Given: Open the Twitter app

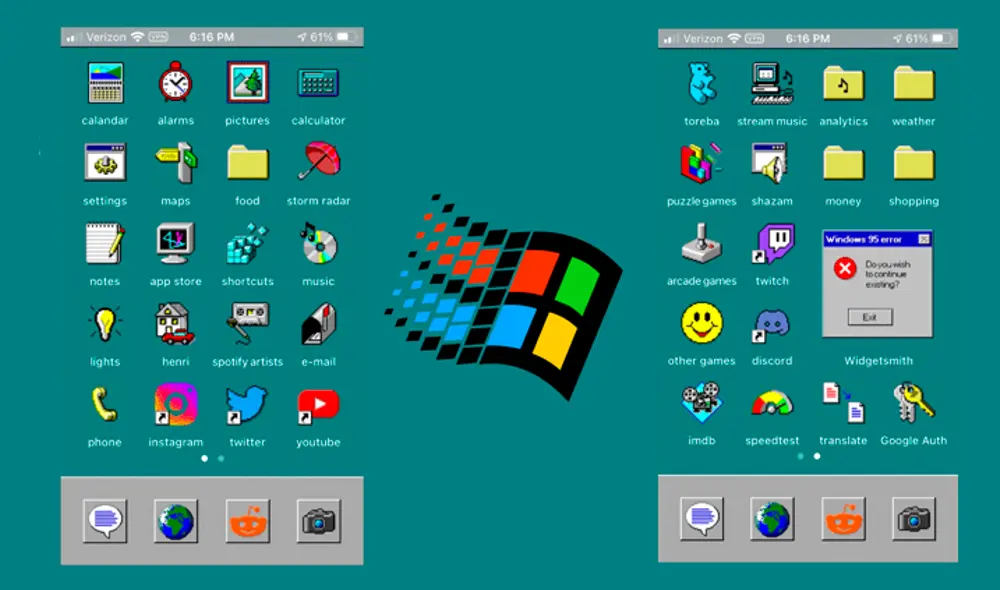Looking at the screenshot, I should point(247,405).
